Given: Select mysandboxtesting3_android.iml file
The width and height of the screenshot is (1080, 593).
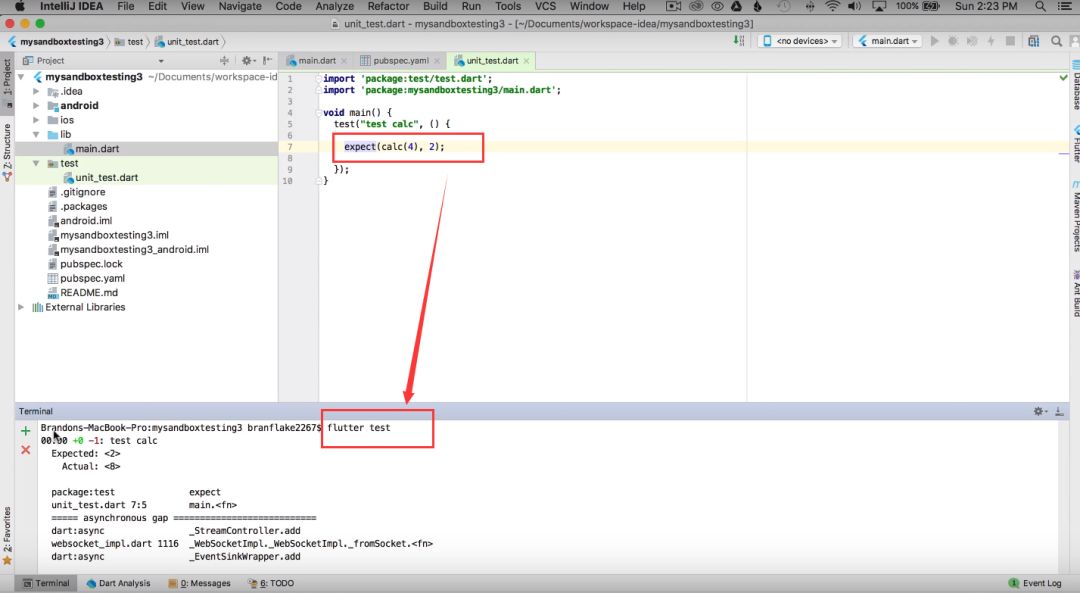Looking at the screenshot, I should click(128, 250).
